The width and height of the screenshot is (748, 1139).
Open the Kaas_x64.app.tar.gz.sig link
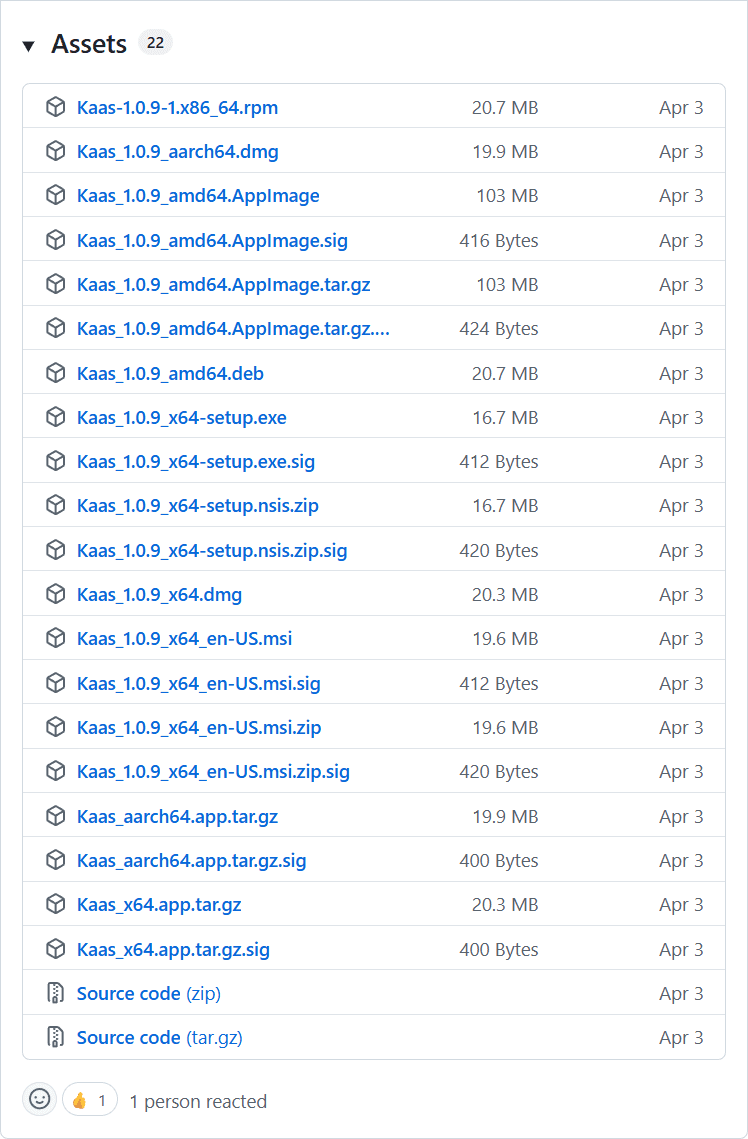(173, 949)
